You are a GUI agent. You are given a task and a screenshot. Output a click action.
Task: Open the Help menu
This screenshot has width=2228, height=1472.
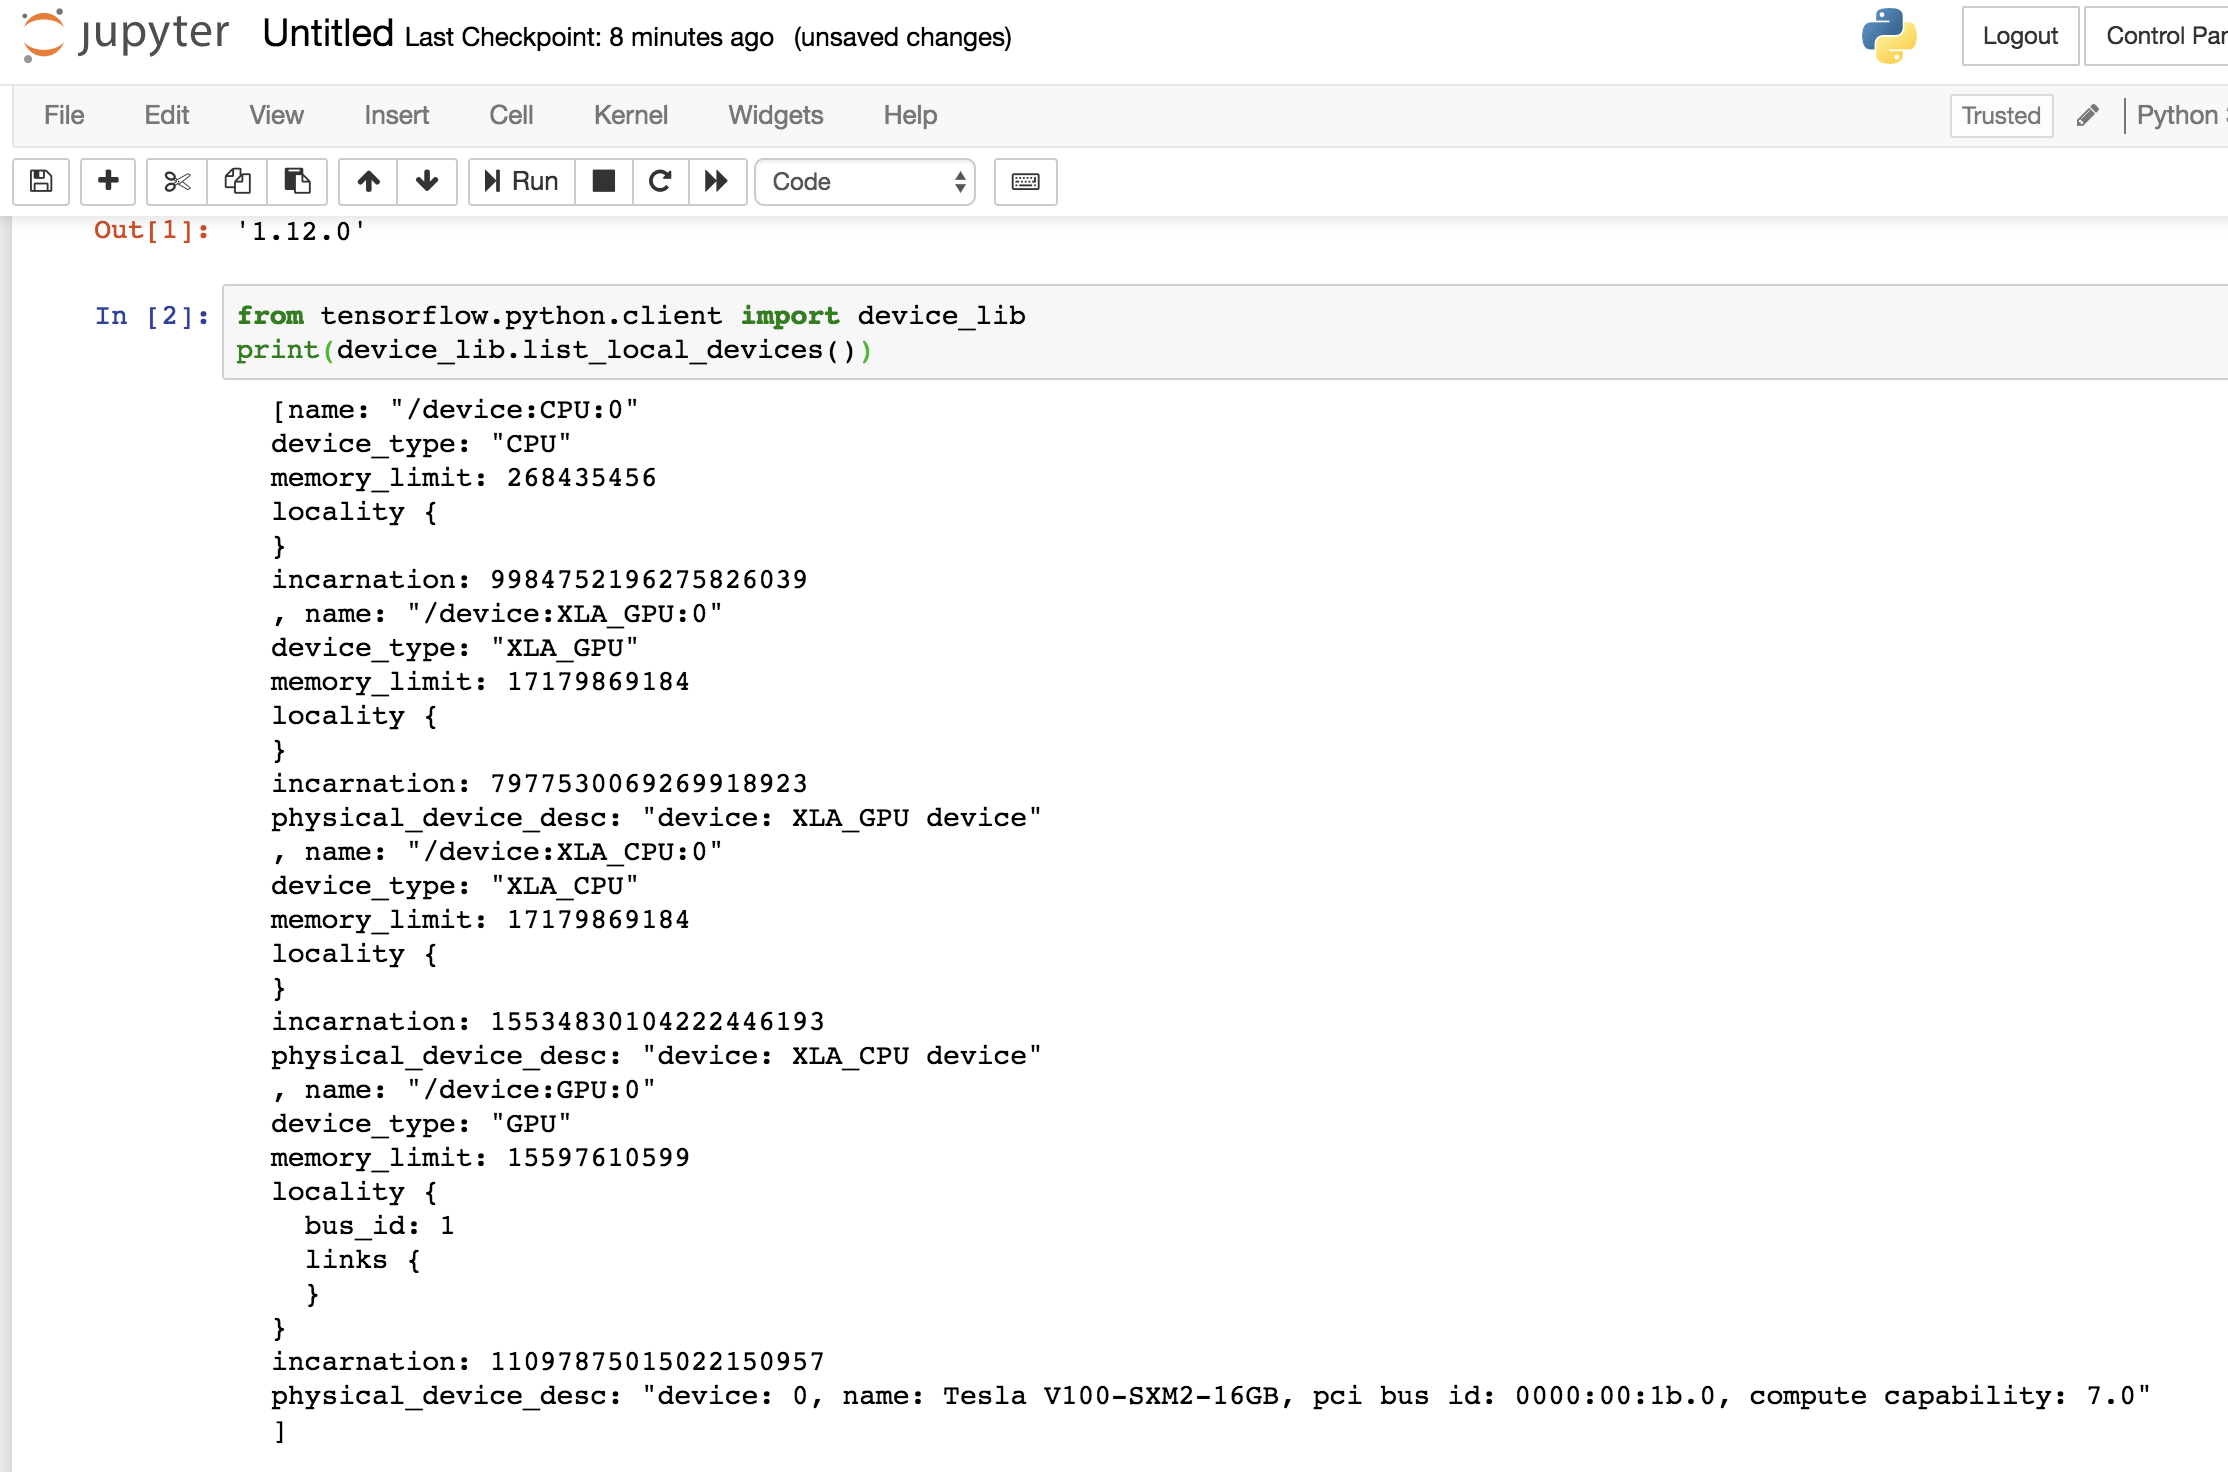910,115
